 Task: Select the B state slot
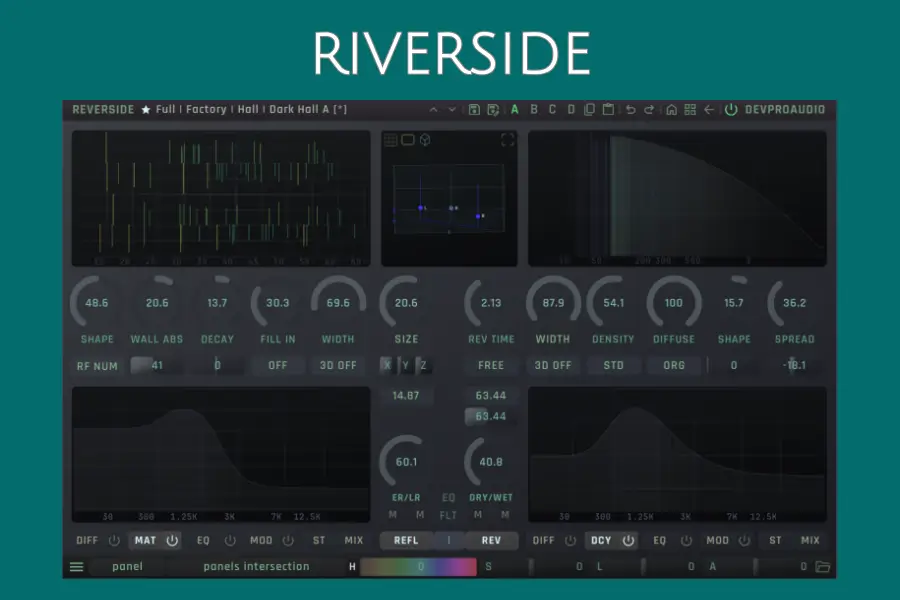click(534, 109)
